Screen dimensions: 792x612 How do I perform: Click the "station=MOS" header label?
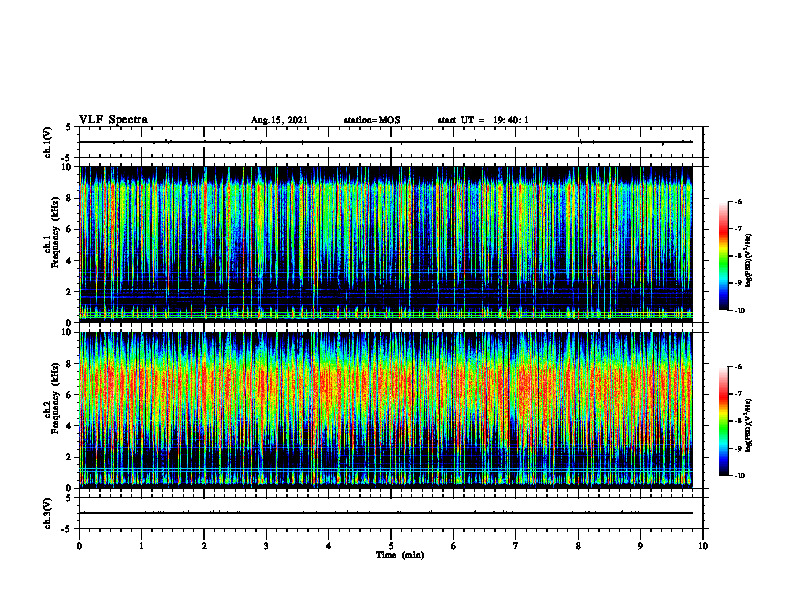pyautogui.click(x=372, y=120)
